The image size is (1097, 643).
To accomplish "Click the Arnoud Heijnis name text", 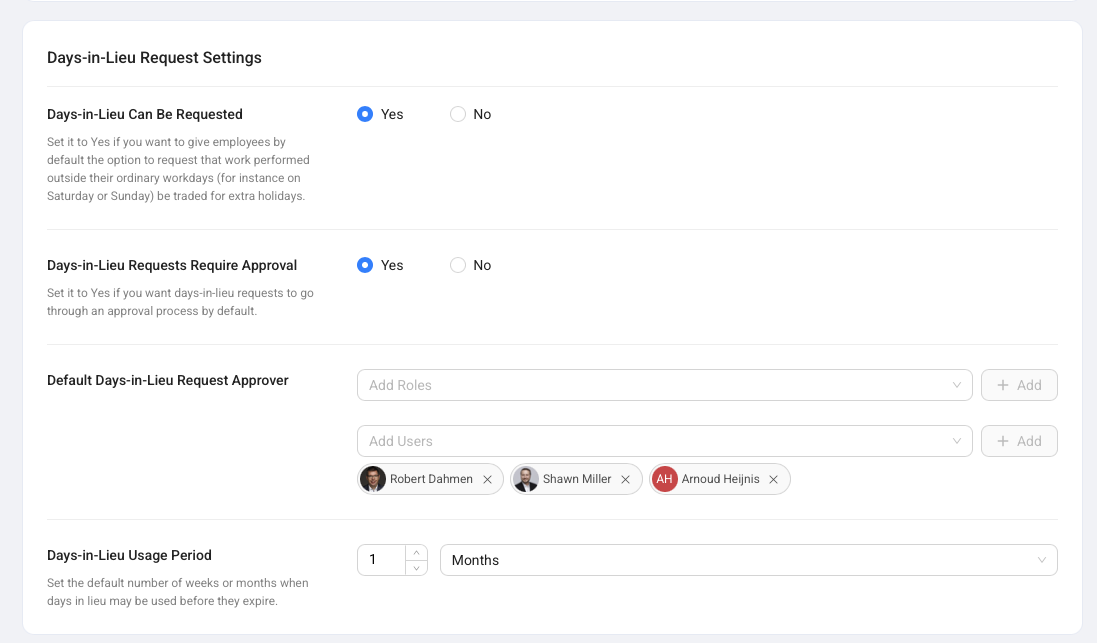I will [x=721, y=479].
